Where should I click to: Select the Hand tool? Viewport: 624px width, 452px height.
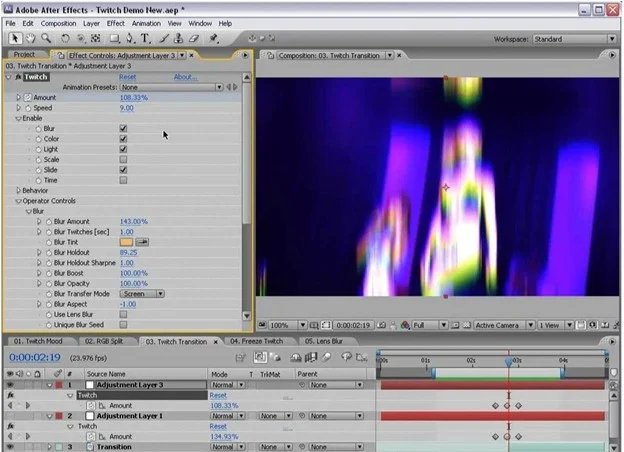tap(30, 38)
